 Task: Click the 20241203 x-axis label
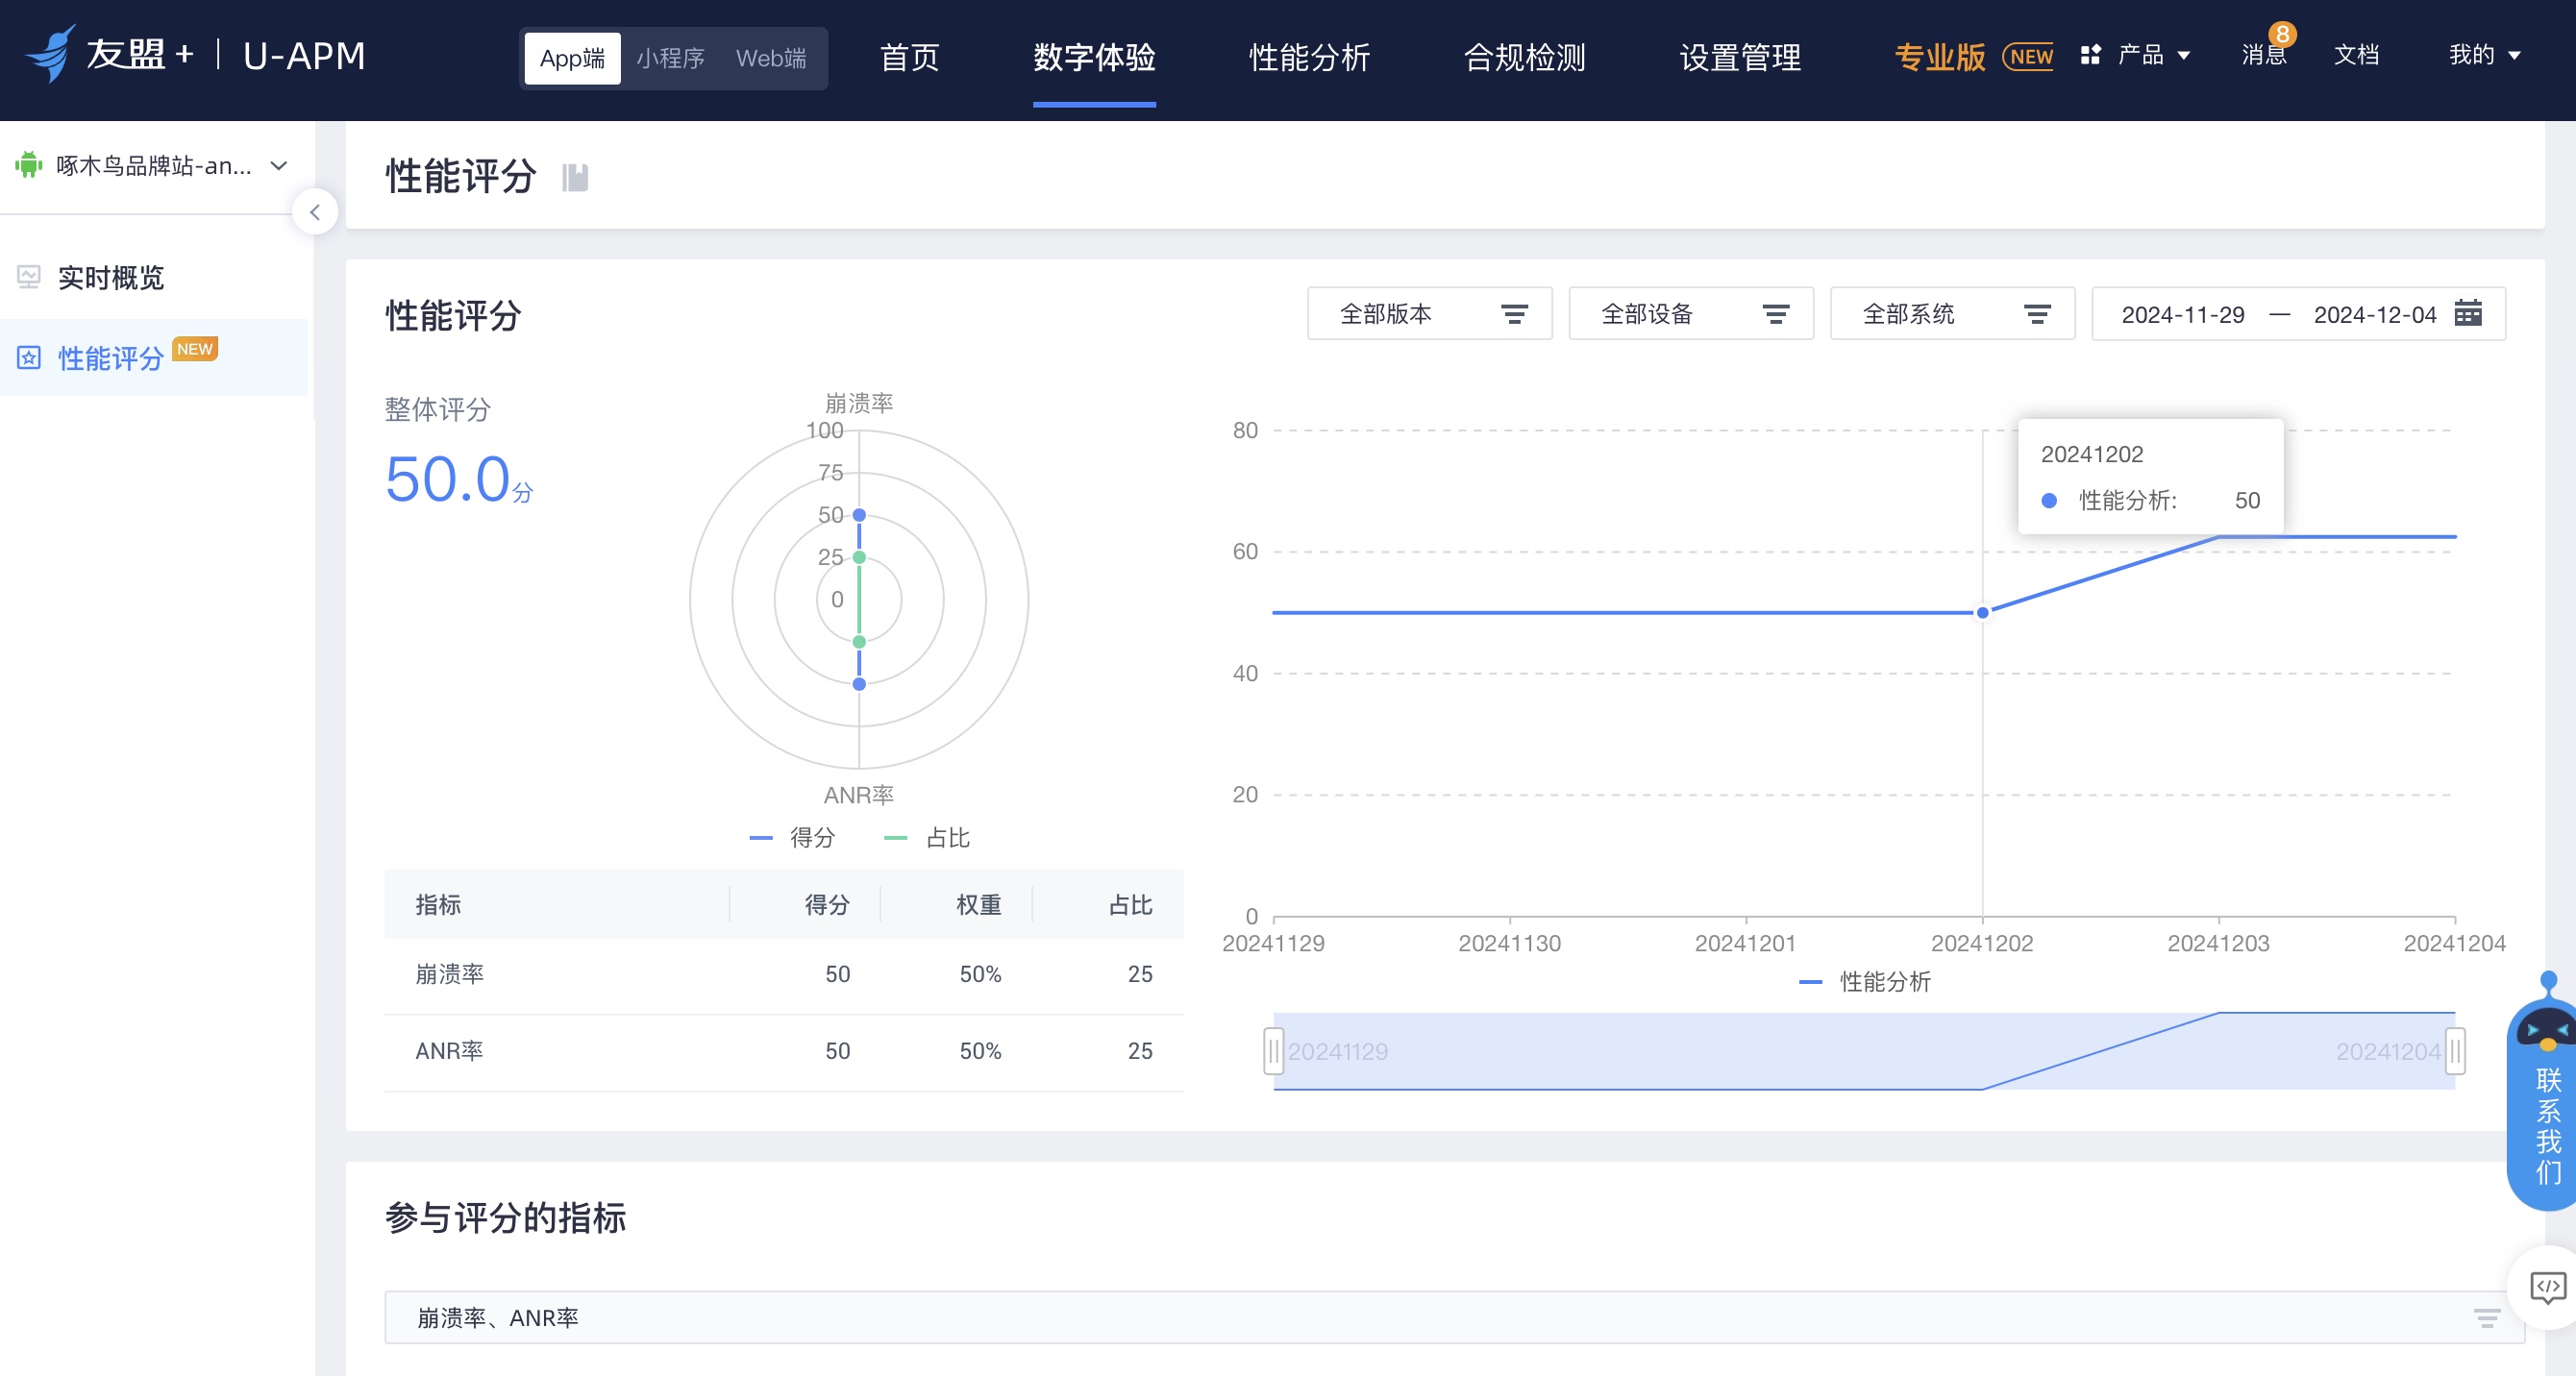pos(2218,943)
